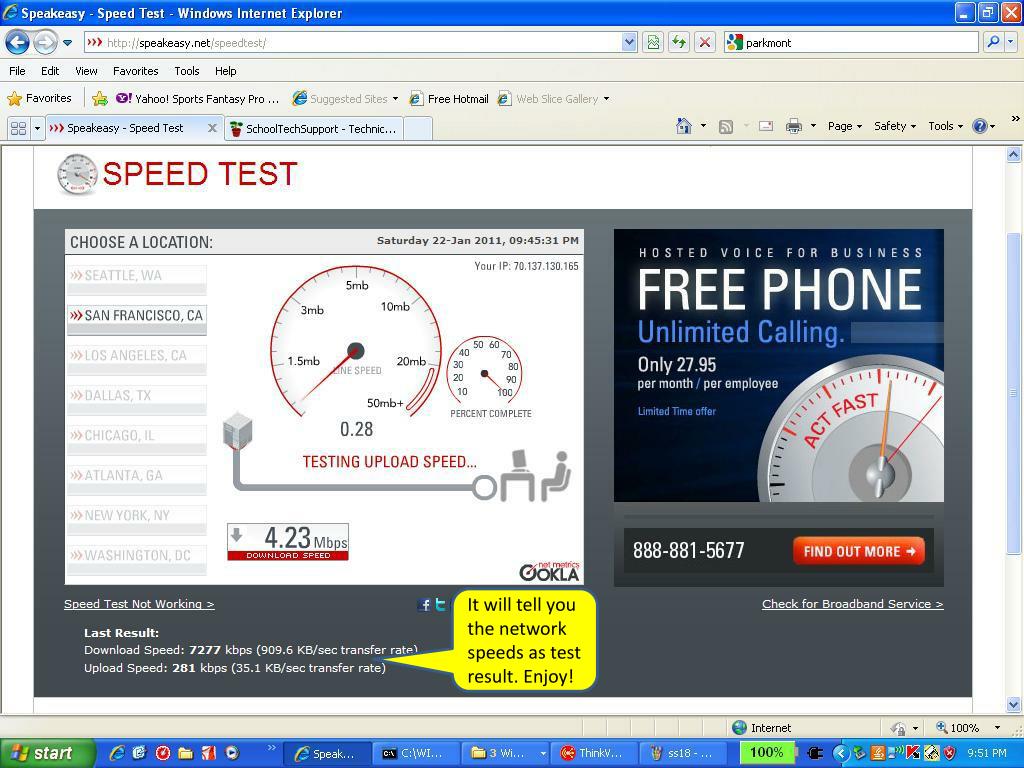
Task: Click the page scrollbar up arrow
Action: [1014, 155]
